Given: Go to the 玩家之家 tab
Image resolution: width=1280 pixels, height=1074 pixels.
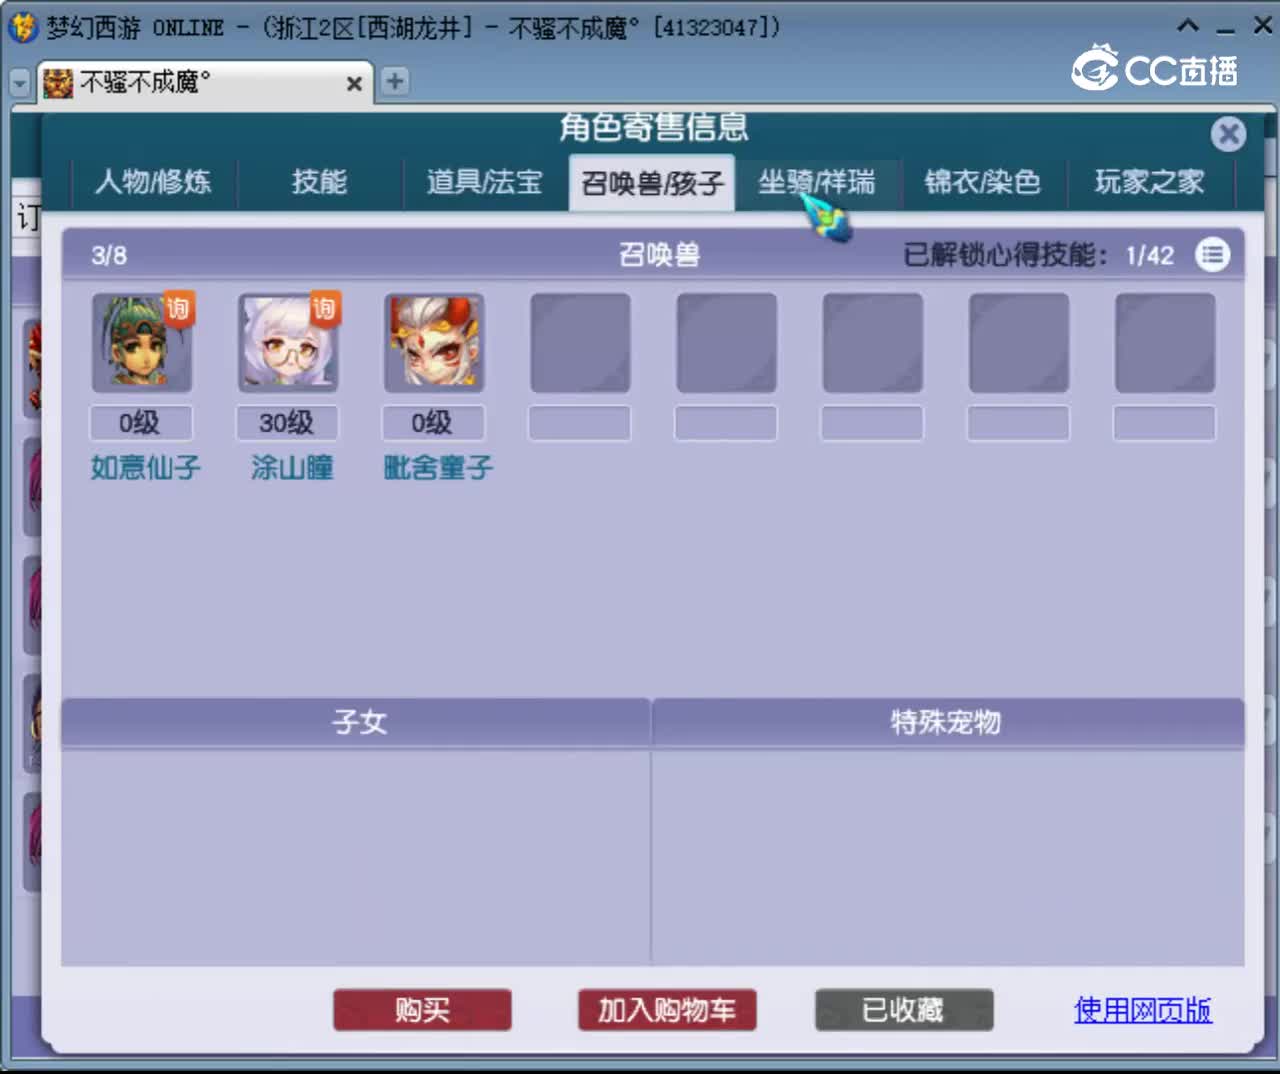Looking at the screenshot, I should pyautogui.click(x=1149, y=182).
